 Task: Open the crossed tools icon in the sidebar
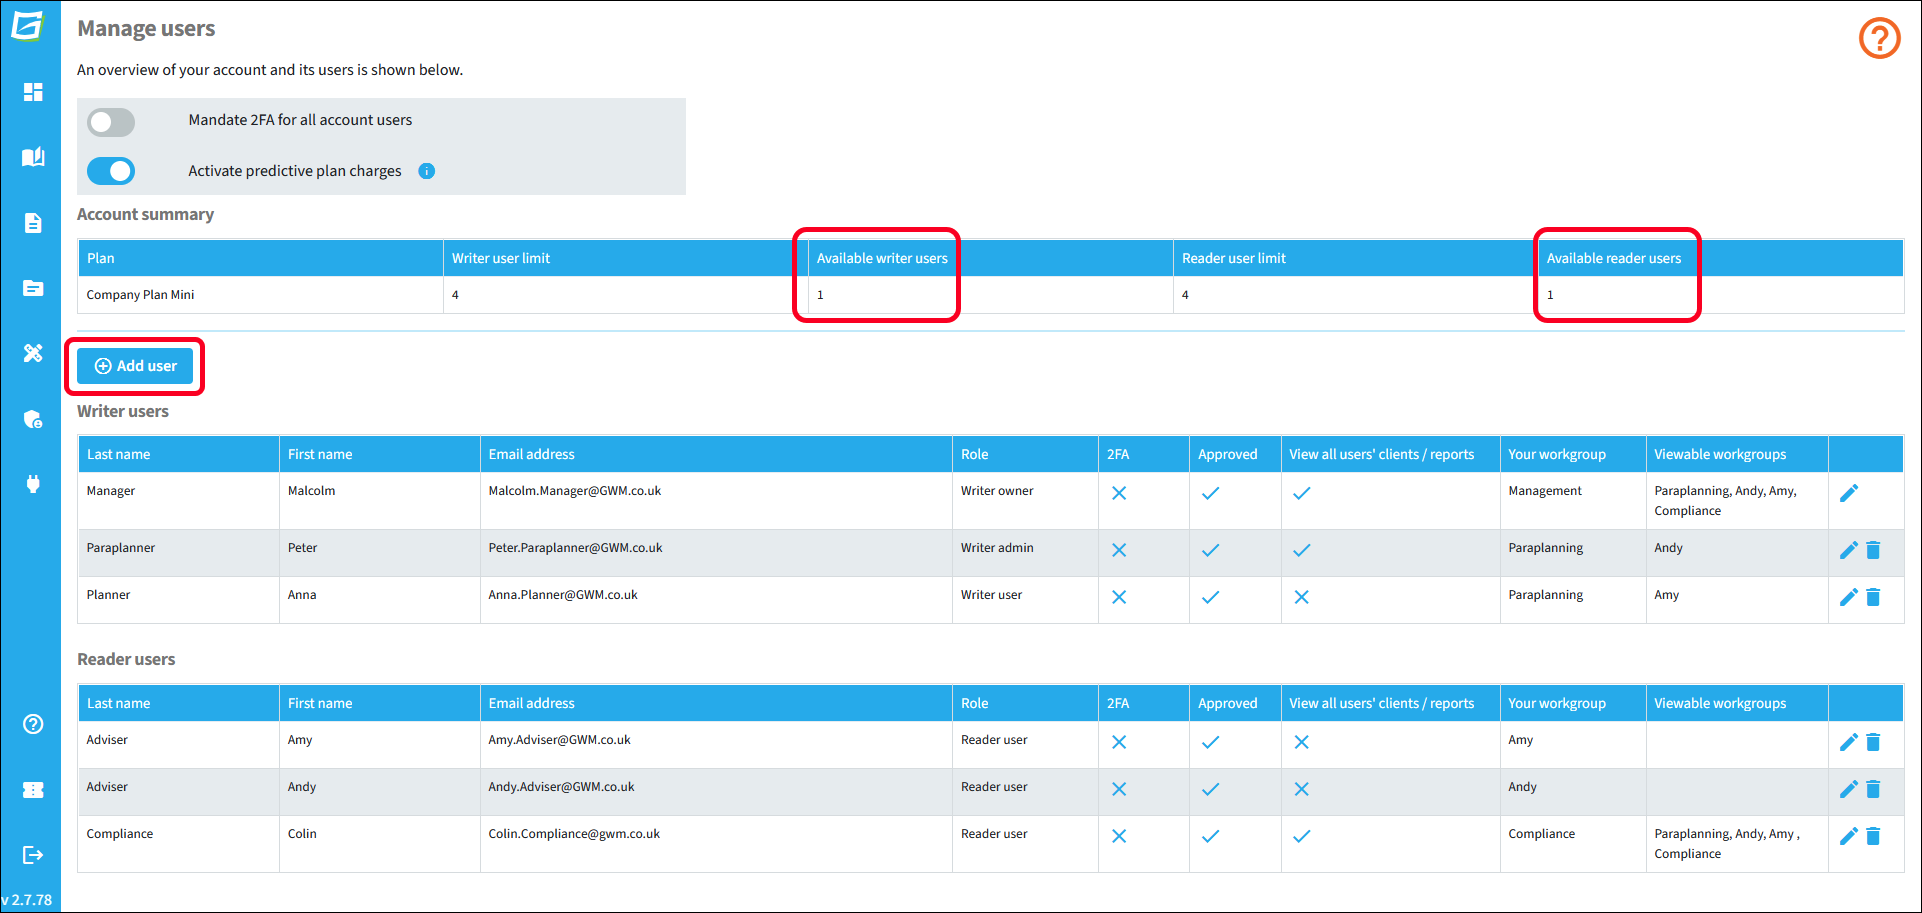33,353
